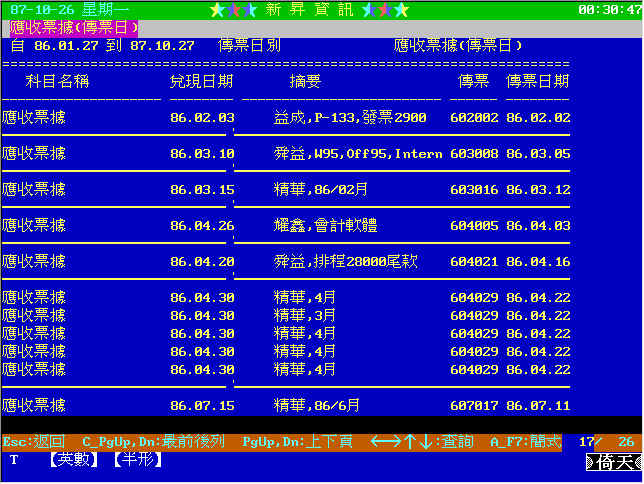Viewport: 644px width, 484px height.
Task: Select cash date 86.04.26
Action: coord(202,226)
